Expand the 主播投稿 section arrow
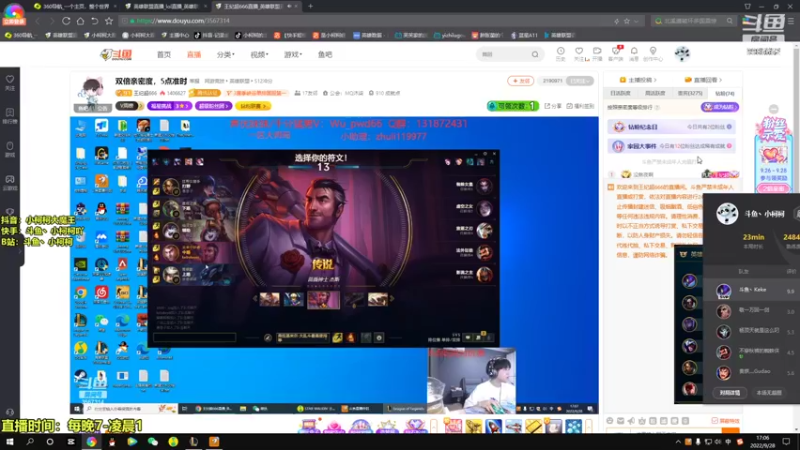Image resolution: width=800 pixels, height=450 pixels. click(x=655, y=80)
